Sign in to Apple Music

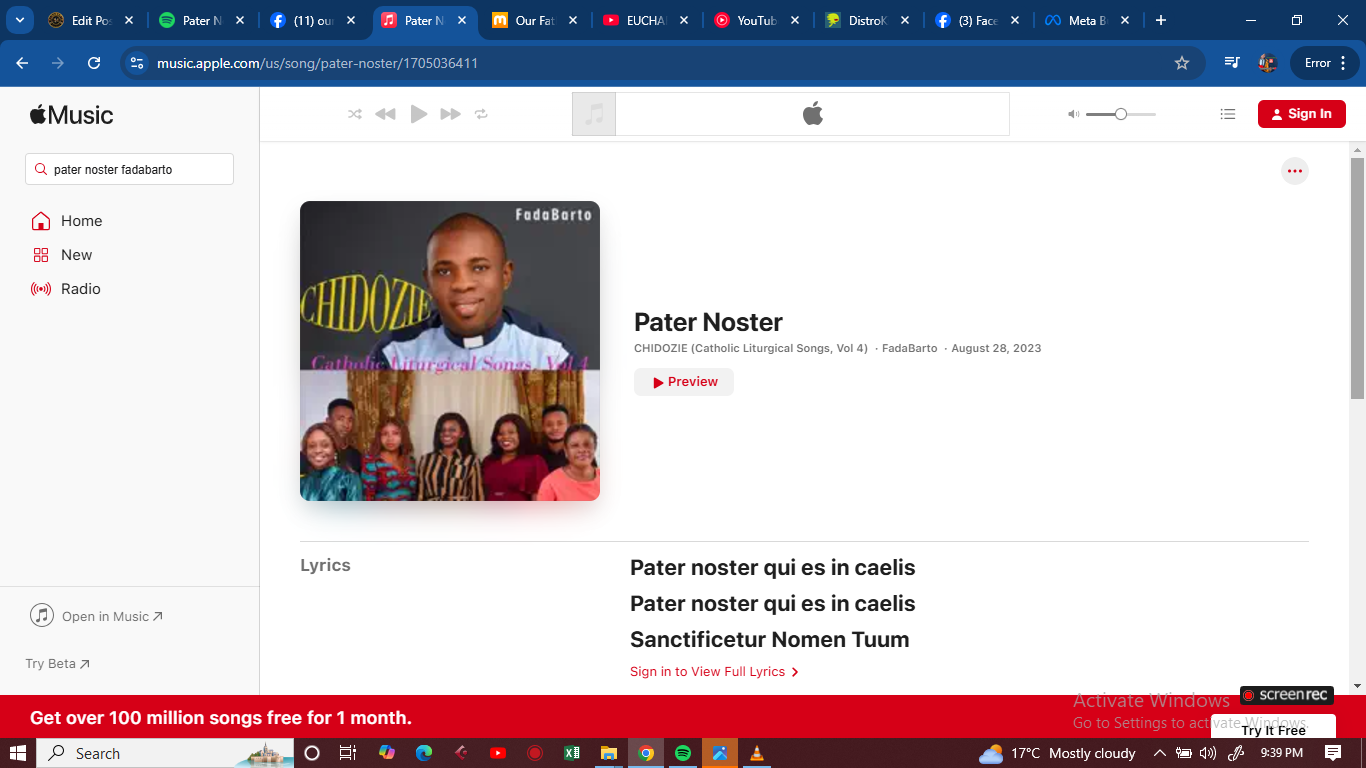(x=1301, y=114)
